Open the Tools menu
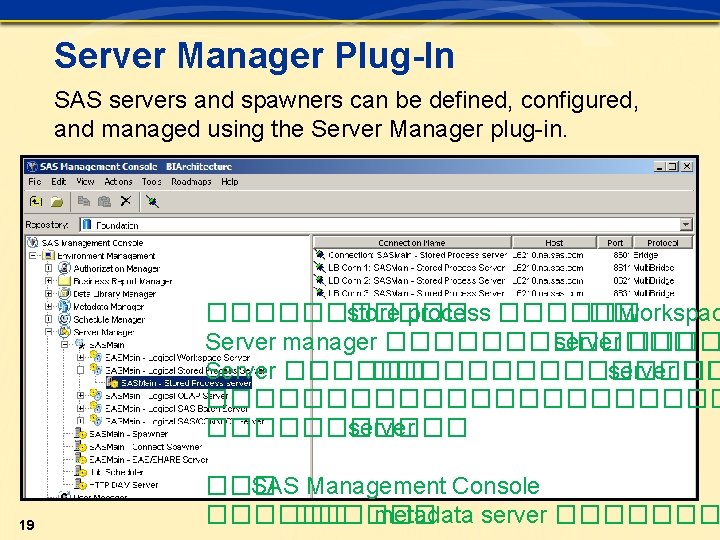Image resolution: width=720 pixels, height=540 pixels. 151,182
